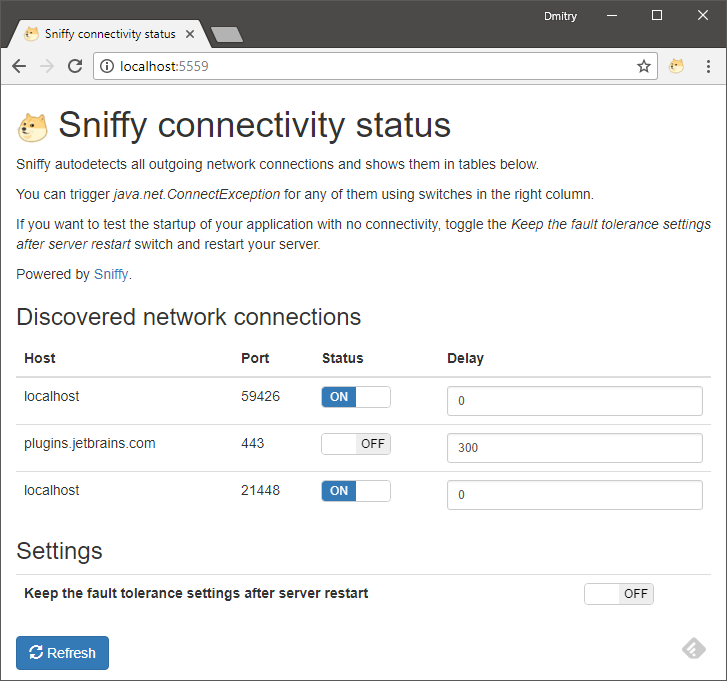
Task: Minimize the browser window
Action: (x=612, y=16)
